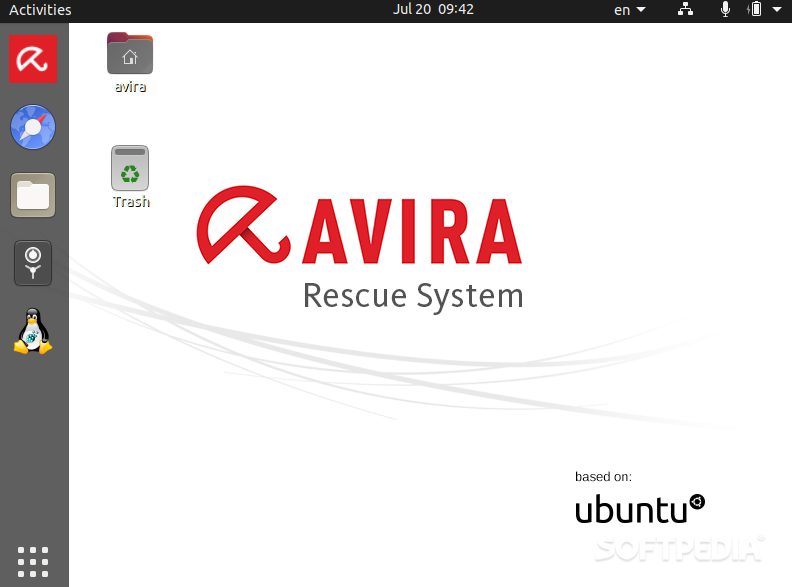Expand the system menu arrow
The image size is (792, 587).
777,9
